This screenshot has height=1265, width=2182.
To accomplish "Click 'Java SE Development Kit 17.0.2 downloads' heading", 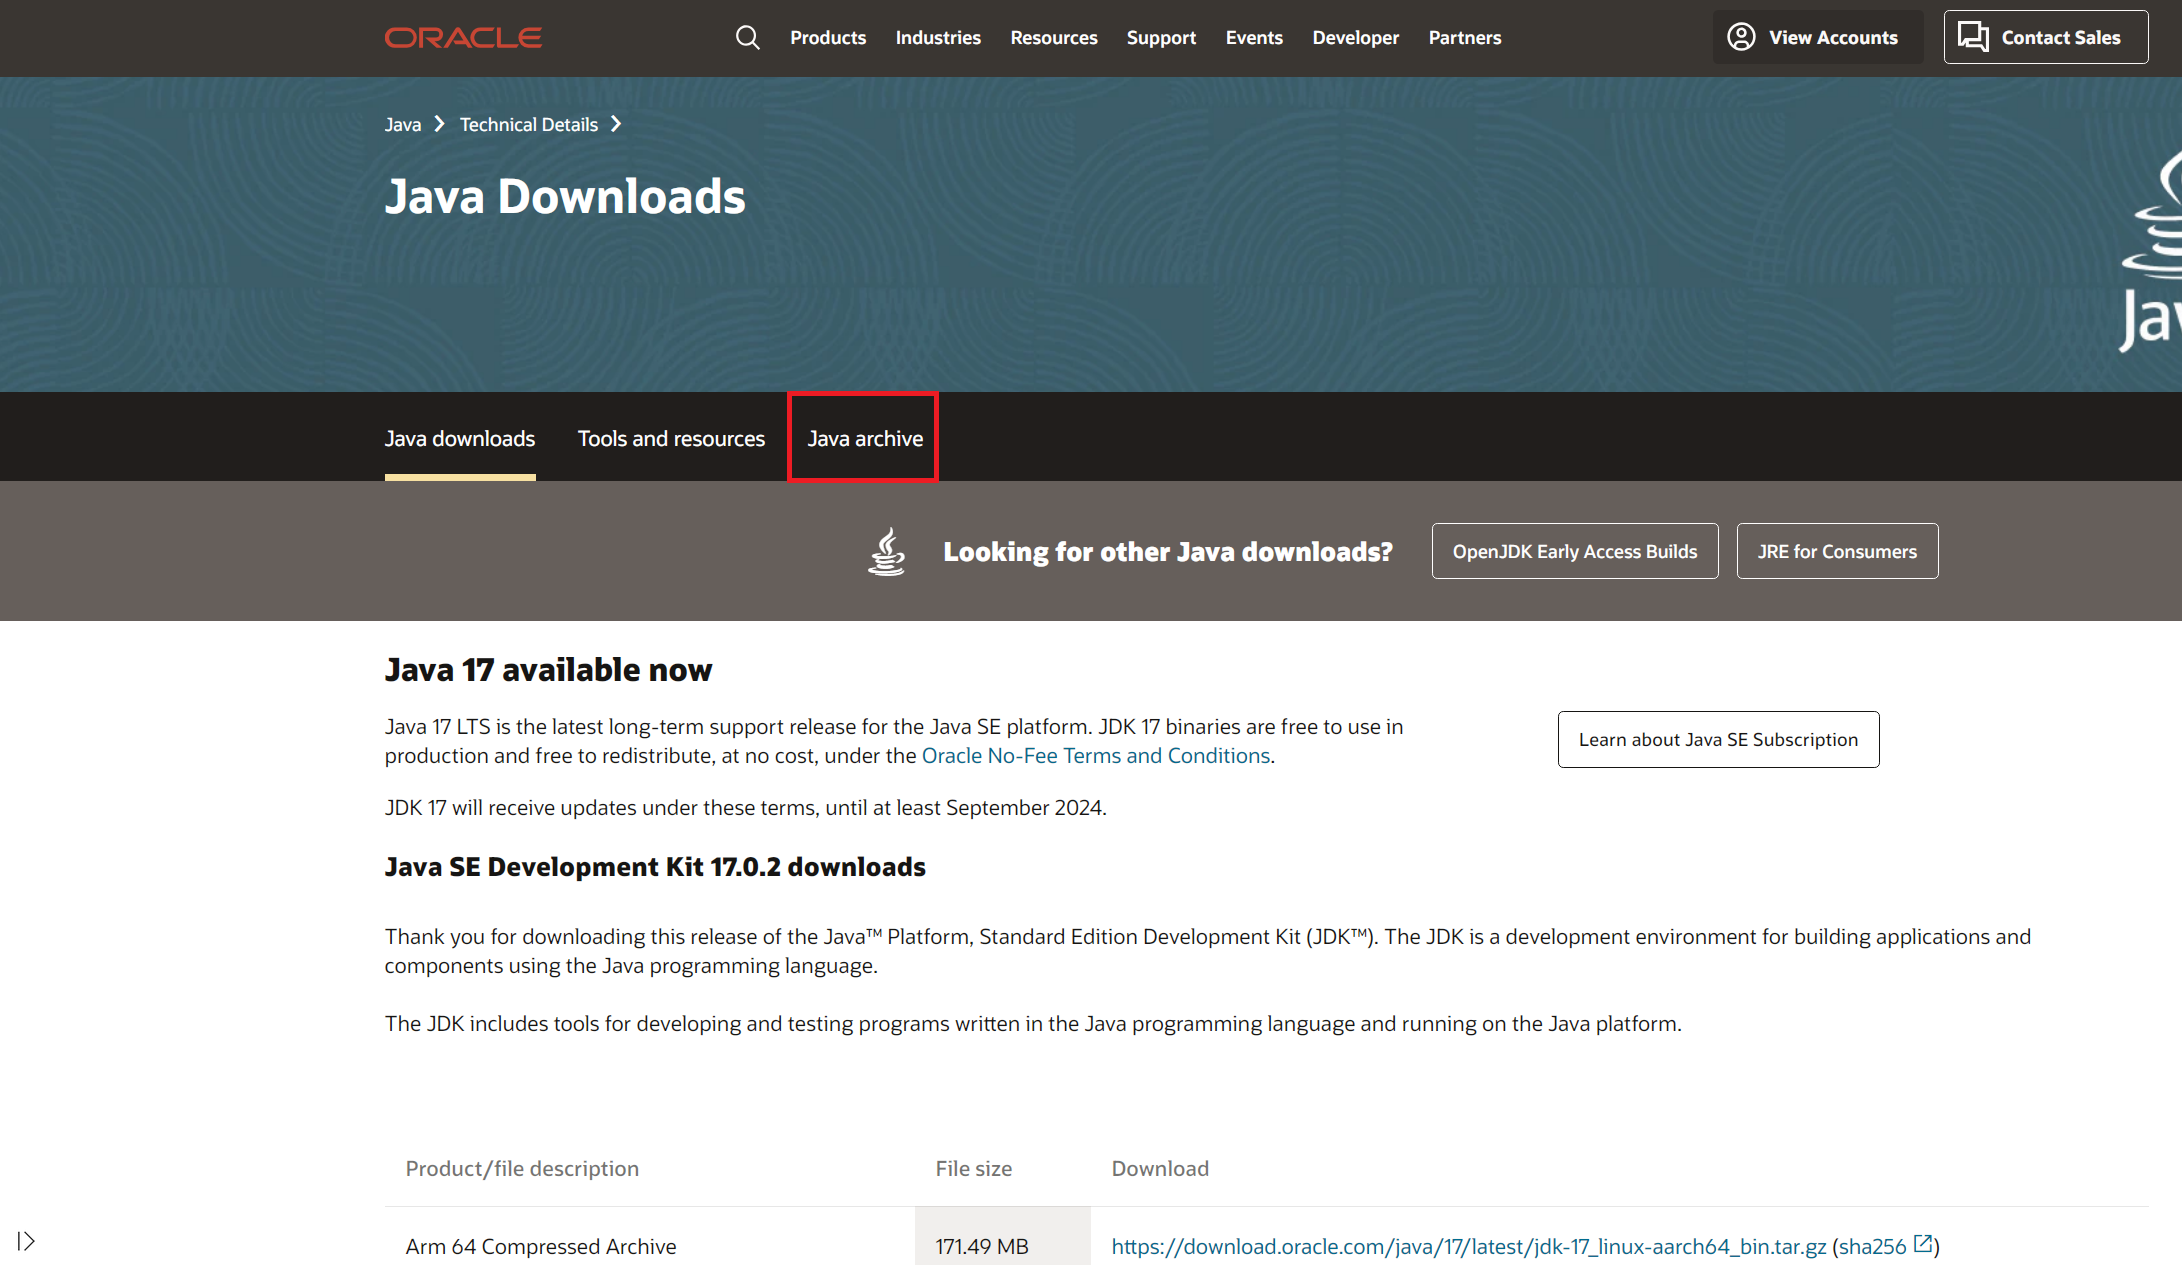I will click(655, 867).
